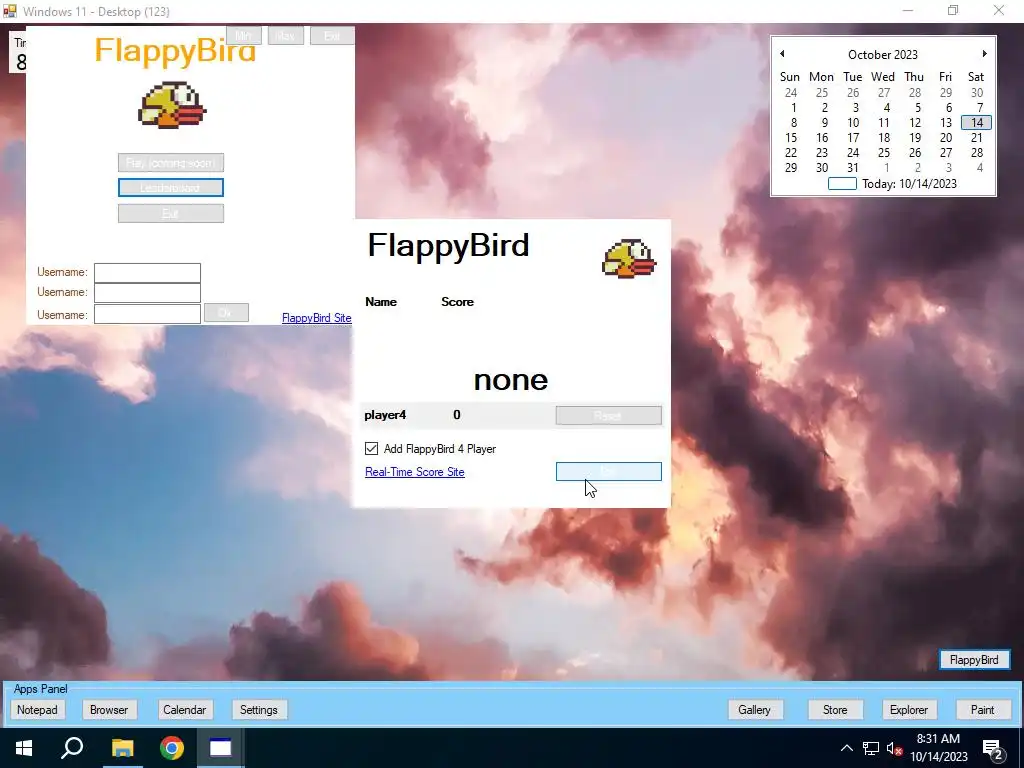
Task: Open Settings from the Apps Panel
Action: (x=259, y=710)
